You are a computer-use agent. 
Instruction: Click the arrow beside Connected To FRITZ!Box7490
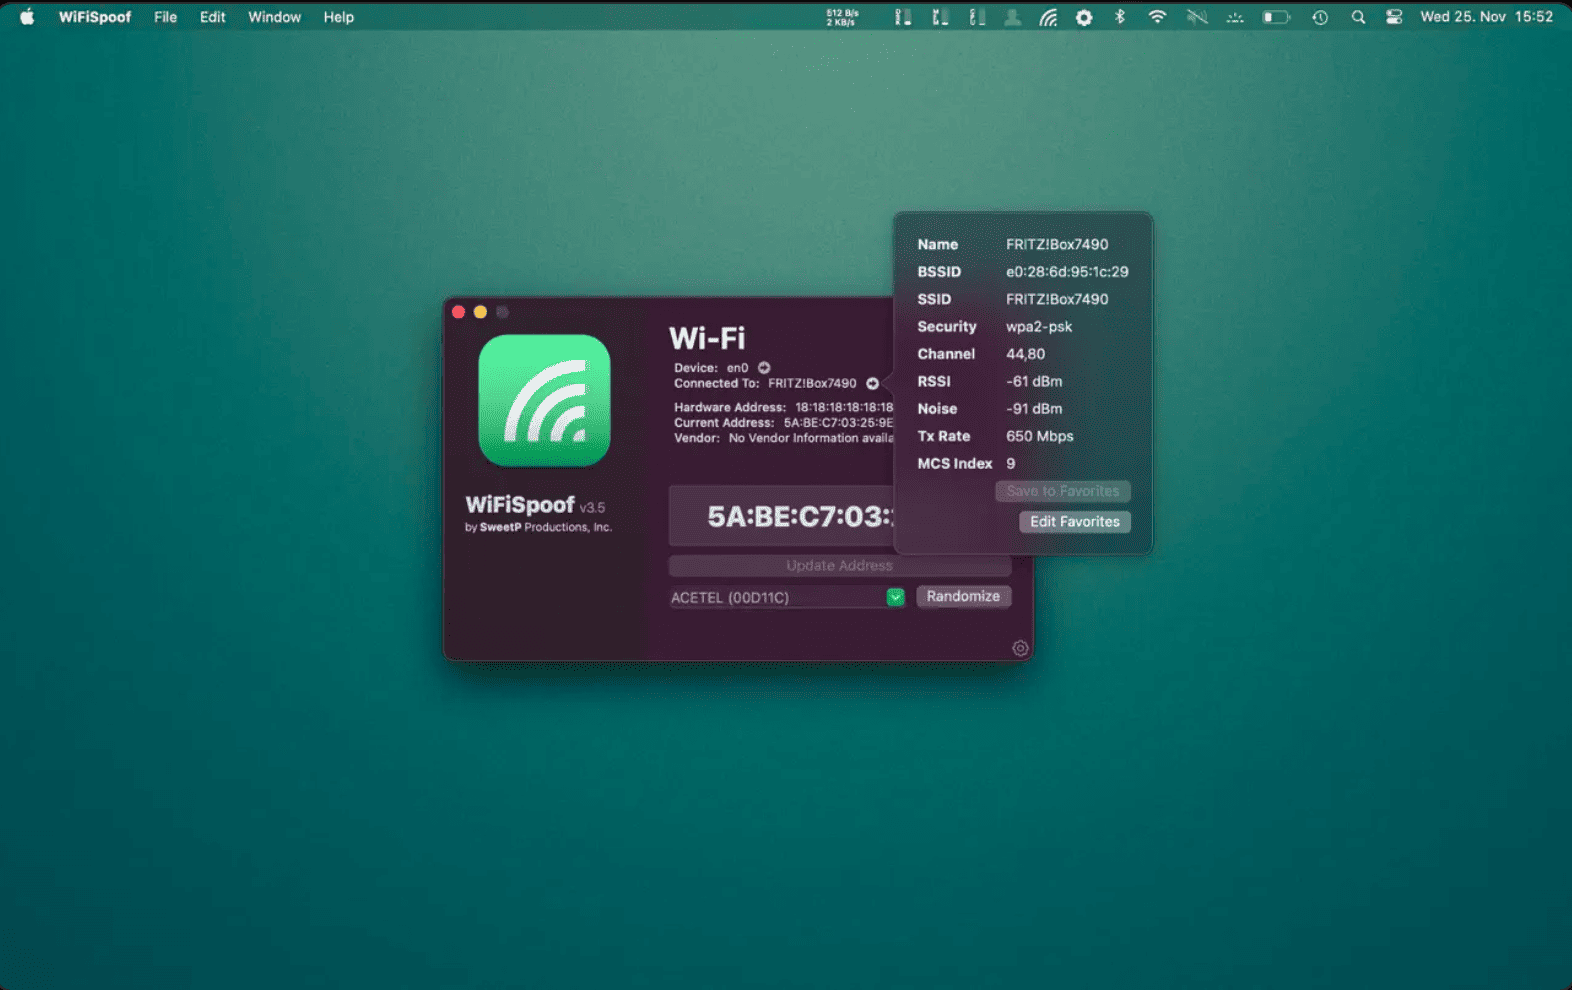tap(873, 383)
